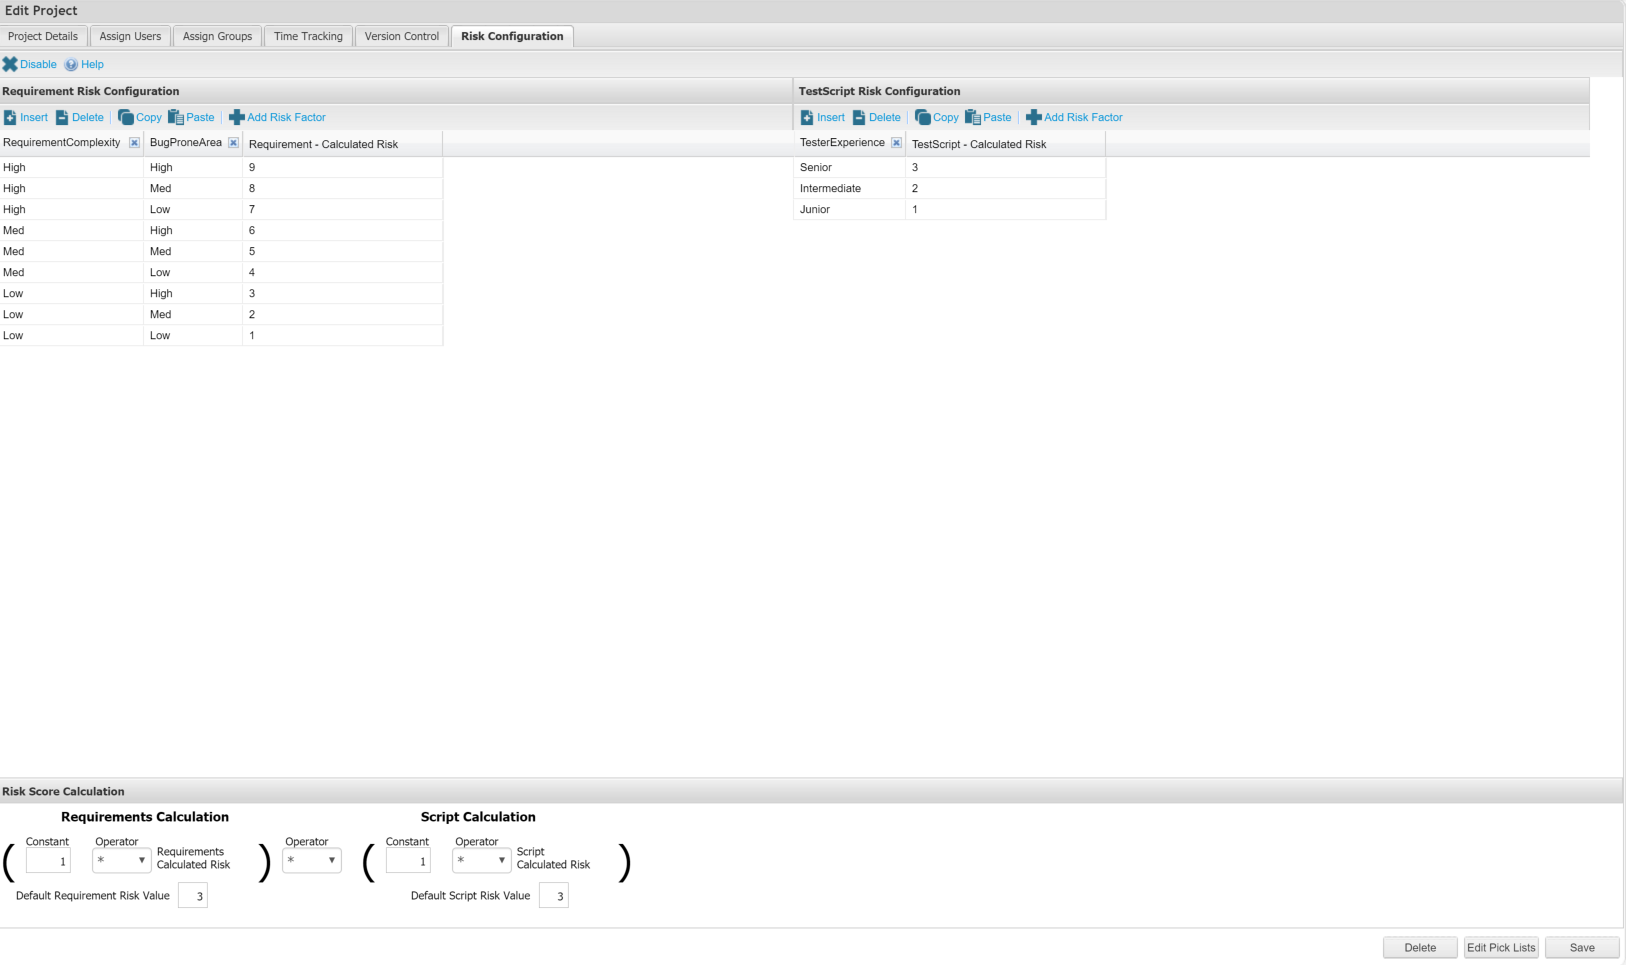Image resolution: width=1626 pixels, height=965 pixels.
Task: Click the Disable icon in the toolbar
Action: point(10,64)
